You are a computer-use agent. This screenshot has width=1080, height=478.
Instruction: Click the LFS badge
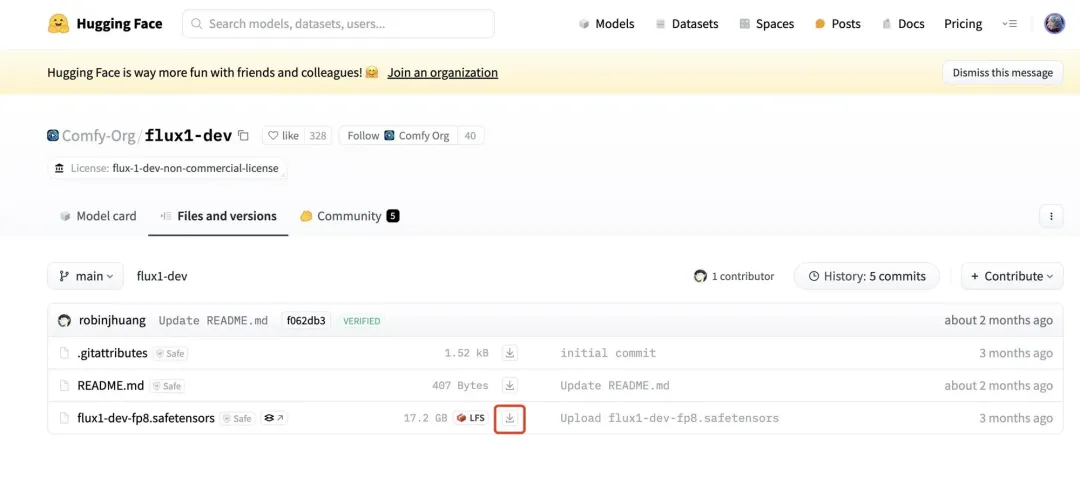click(470, 418)
